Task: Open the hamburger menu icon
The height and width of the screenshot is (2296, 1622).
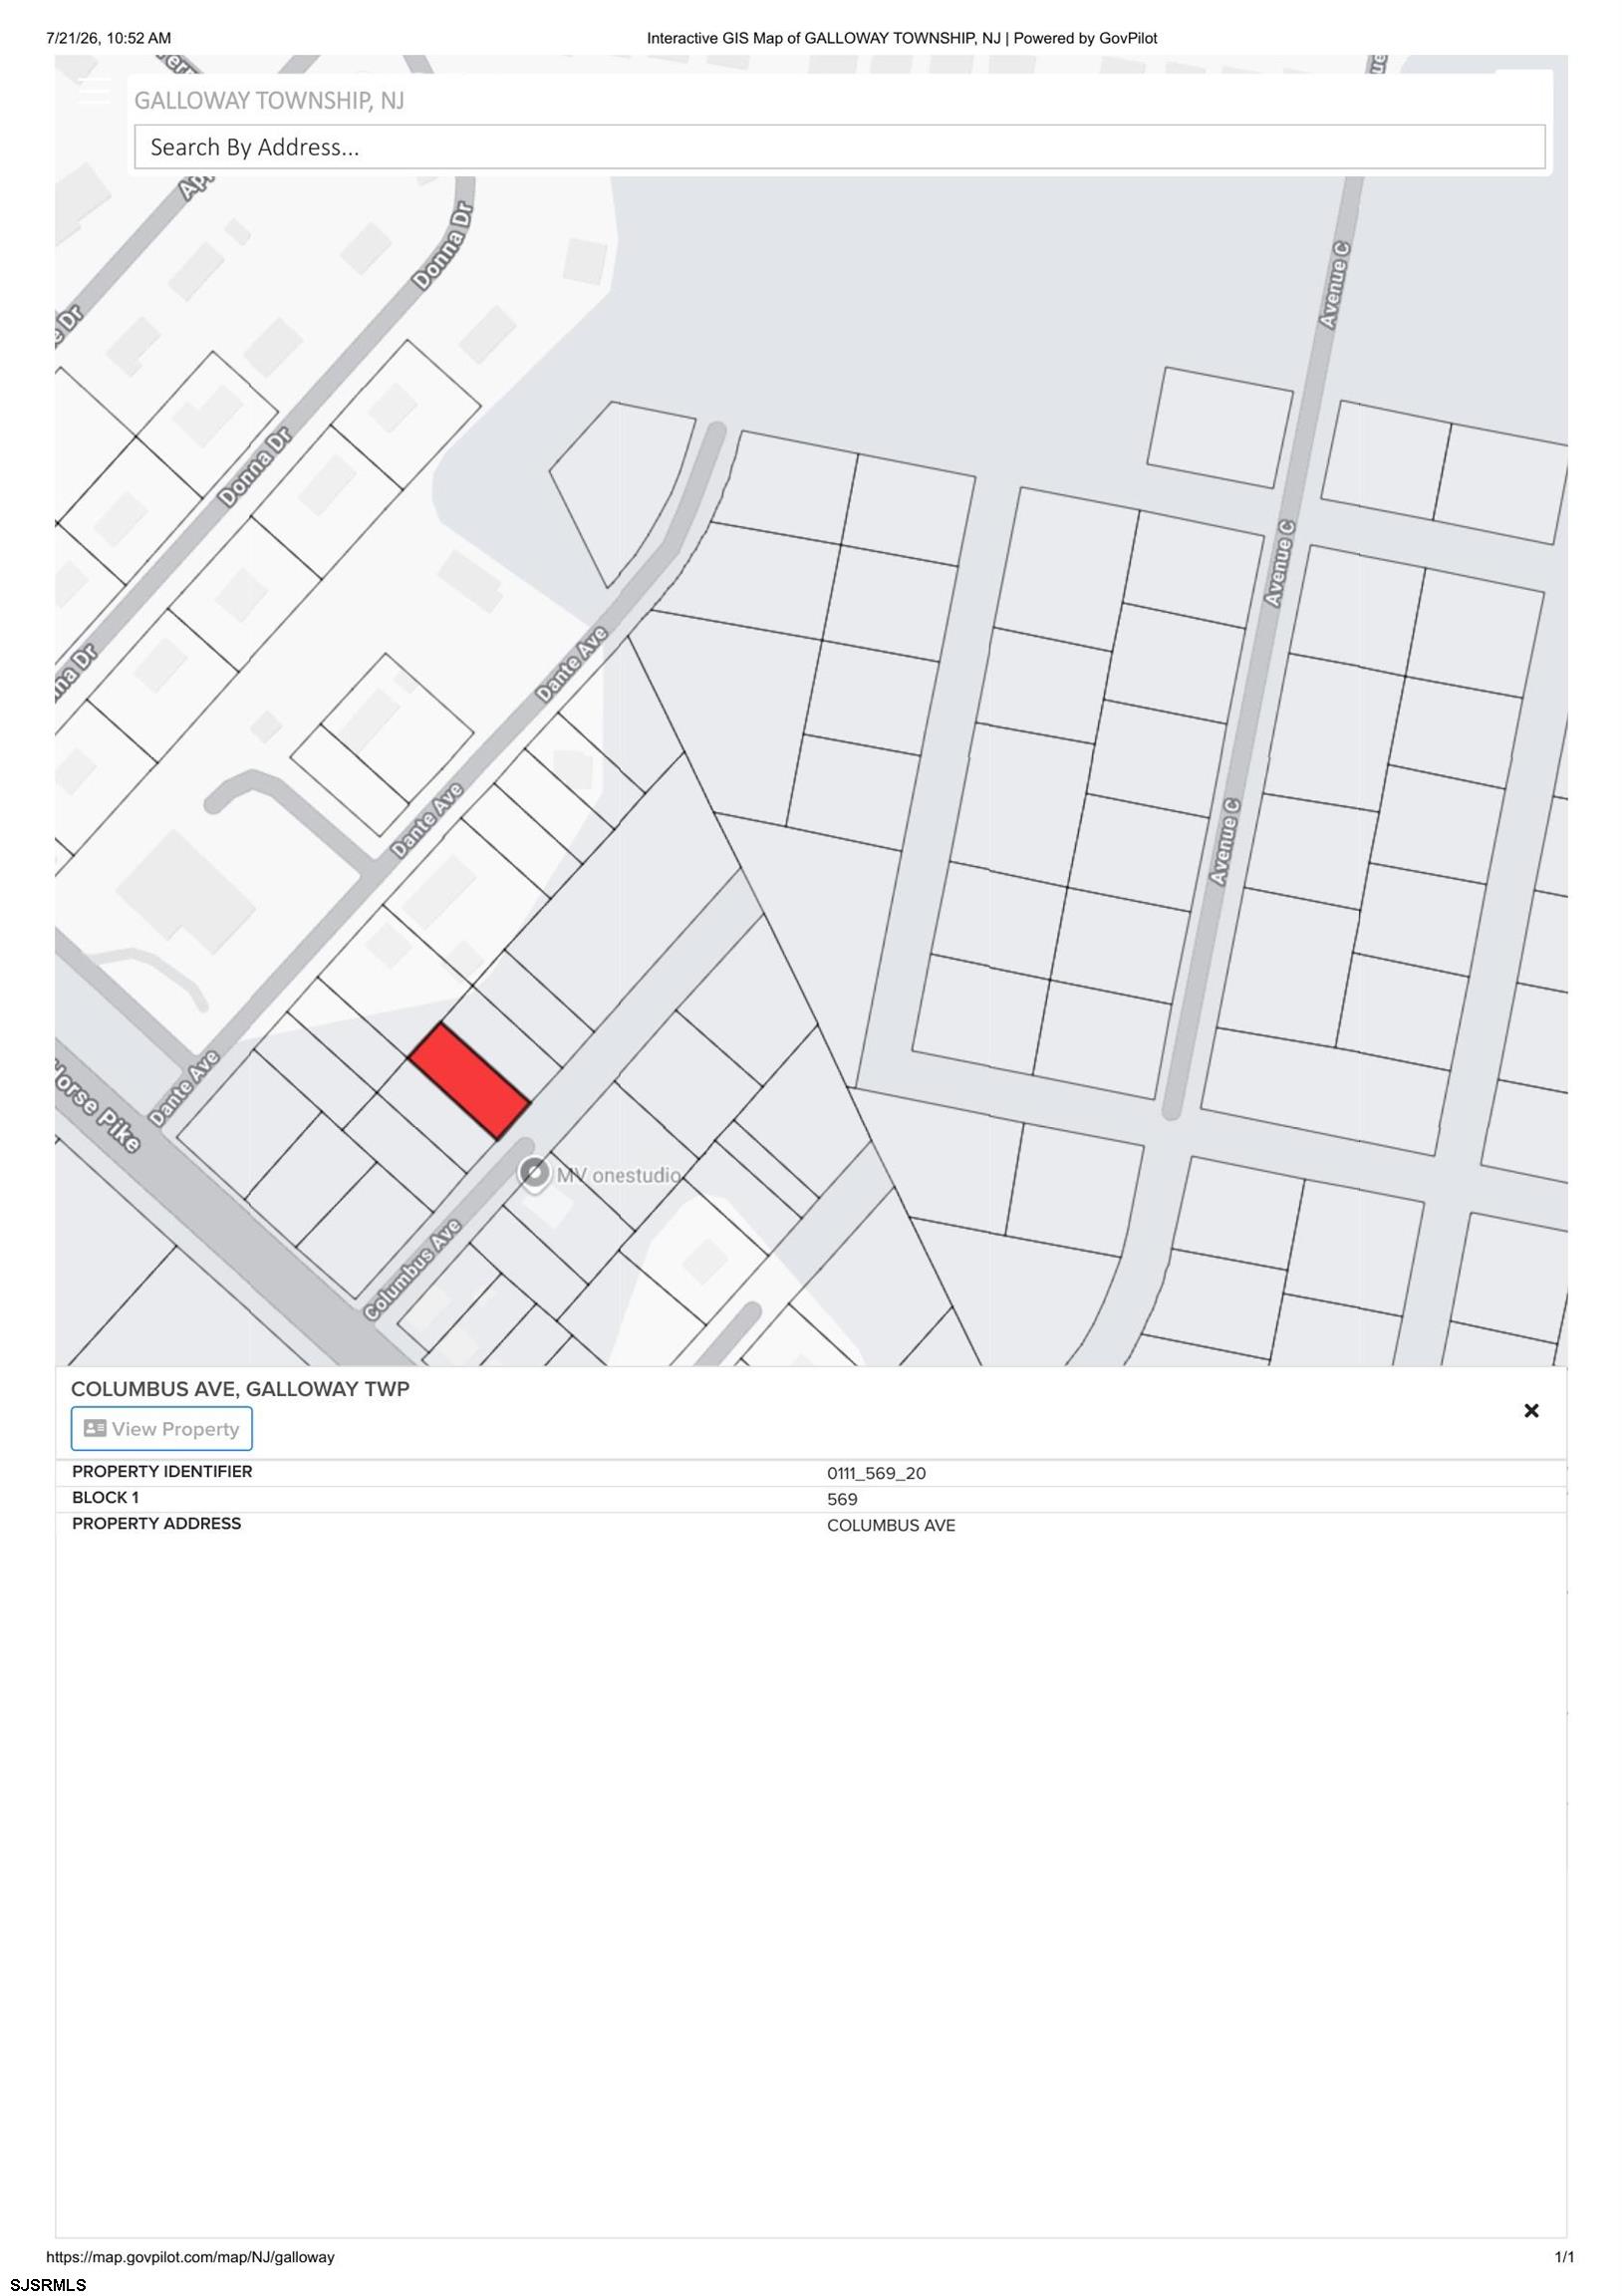Action: tap(95, 90)
